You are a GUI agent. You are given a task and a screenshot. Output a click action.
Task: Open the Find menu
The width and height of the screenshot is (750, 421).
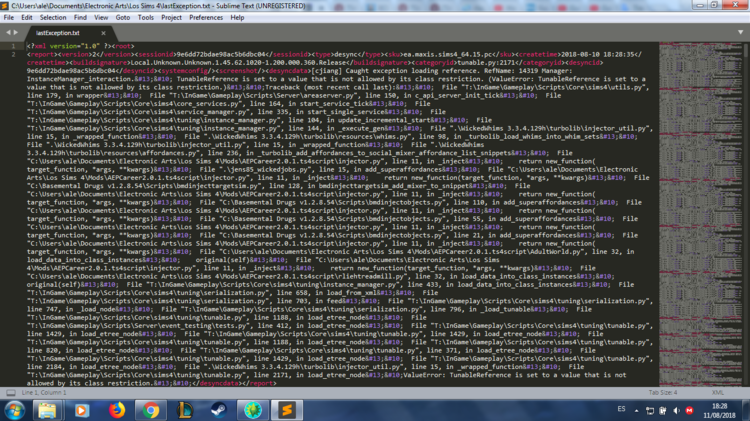click(80, 18)
